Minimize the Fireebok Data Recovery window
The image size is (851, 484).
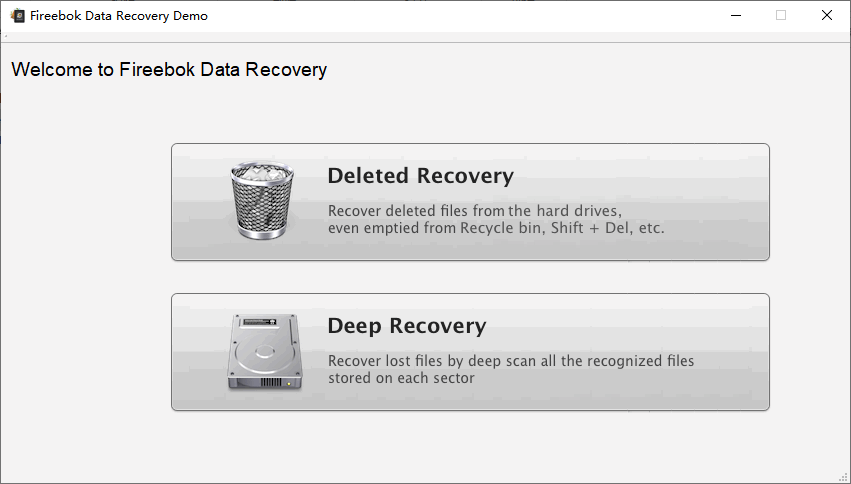pos(736,16)
